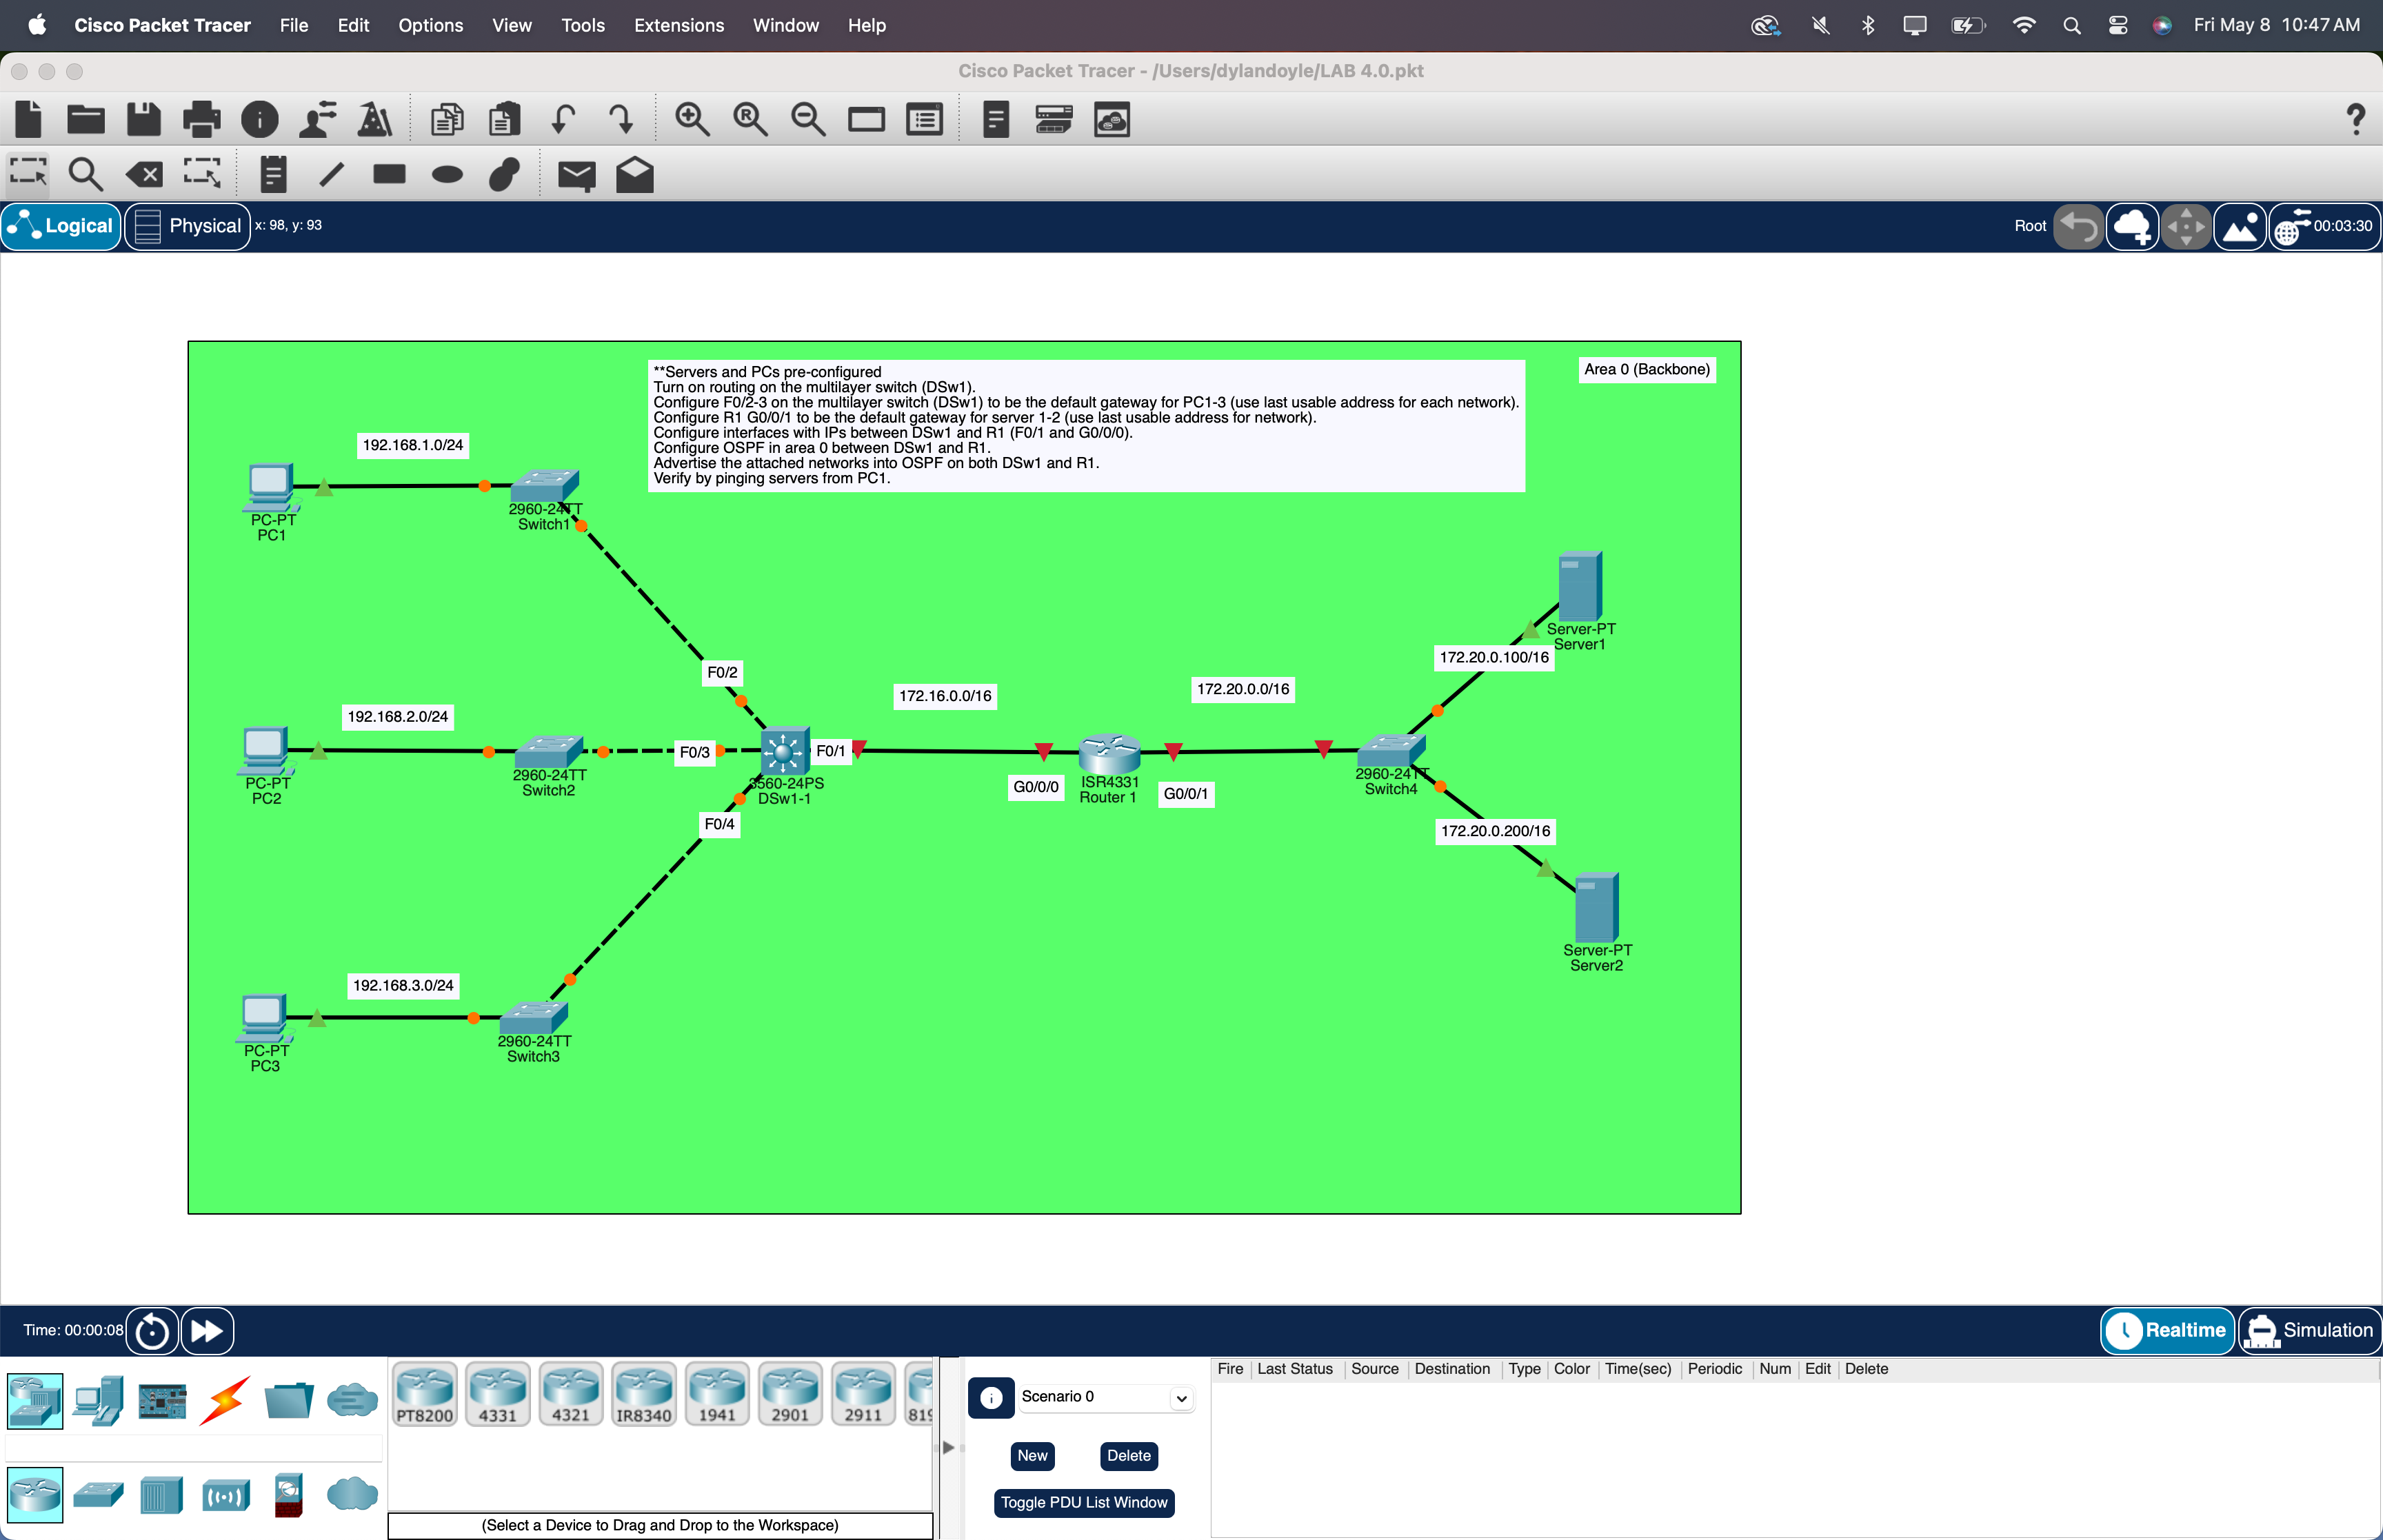Select the DSw1-1 multilayer switch
This screenshot has height=1540, width=2383.
tap(785, 750)
